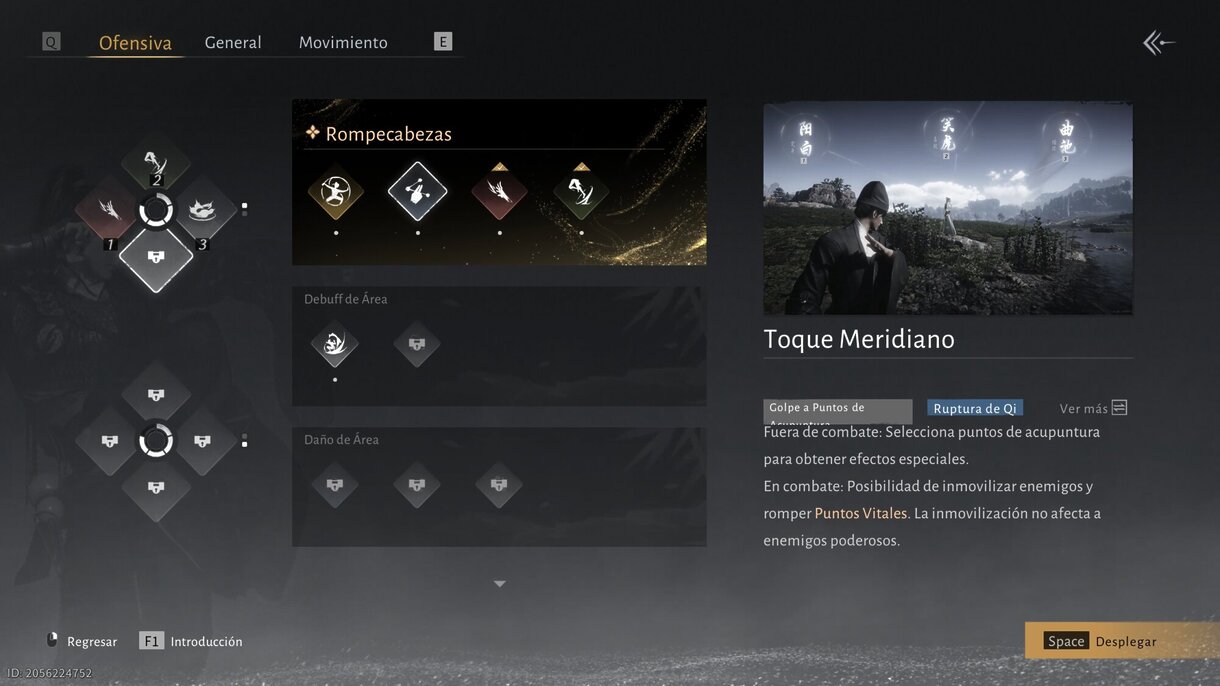
Task: Choose the red wing skill in Rompecabezas
Action: [499, 190]
